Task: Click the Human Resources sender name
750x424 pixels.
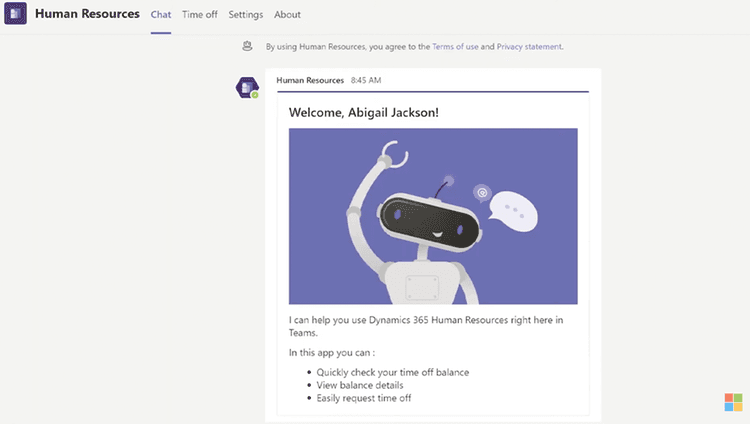Action: [310, 80]
